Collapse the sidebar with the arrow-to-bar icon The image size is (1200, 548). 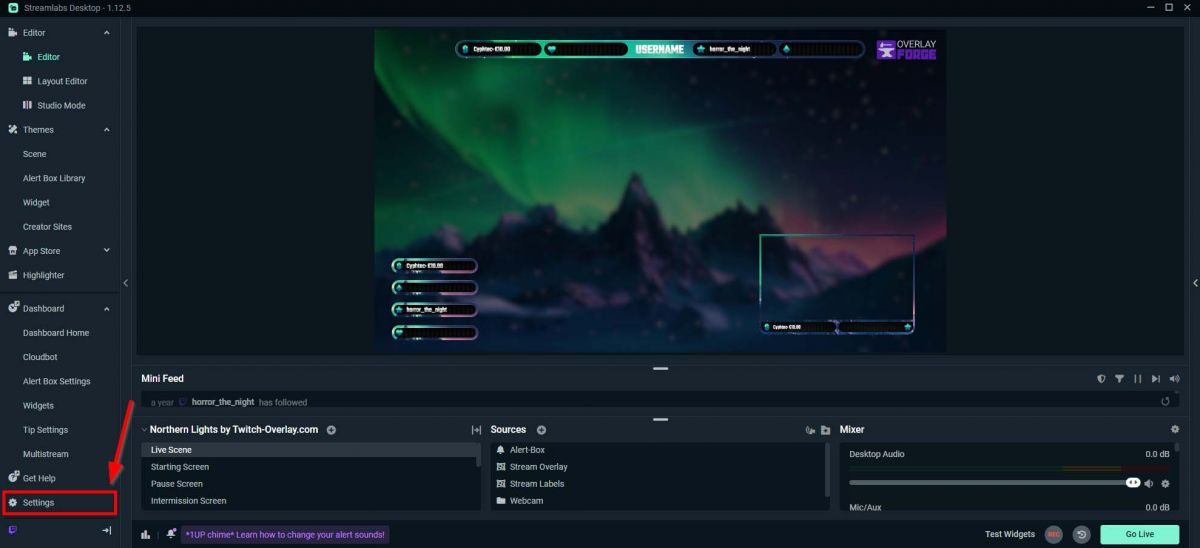coord(106,530)
